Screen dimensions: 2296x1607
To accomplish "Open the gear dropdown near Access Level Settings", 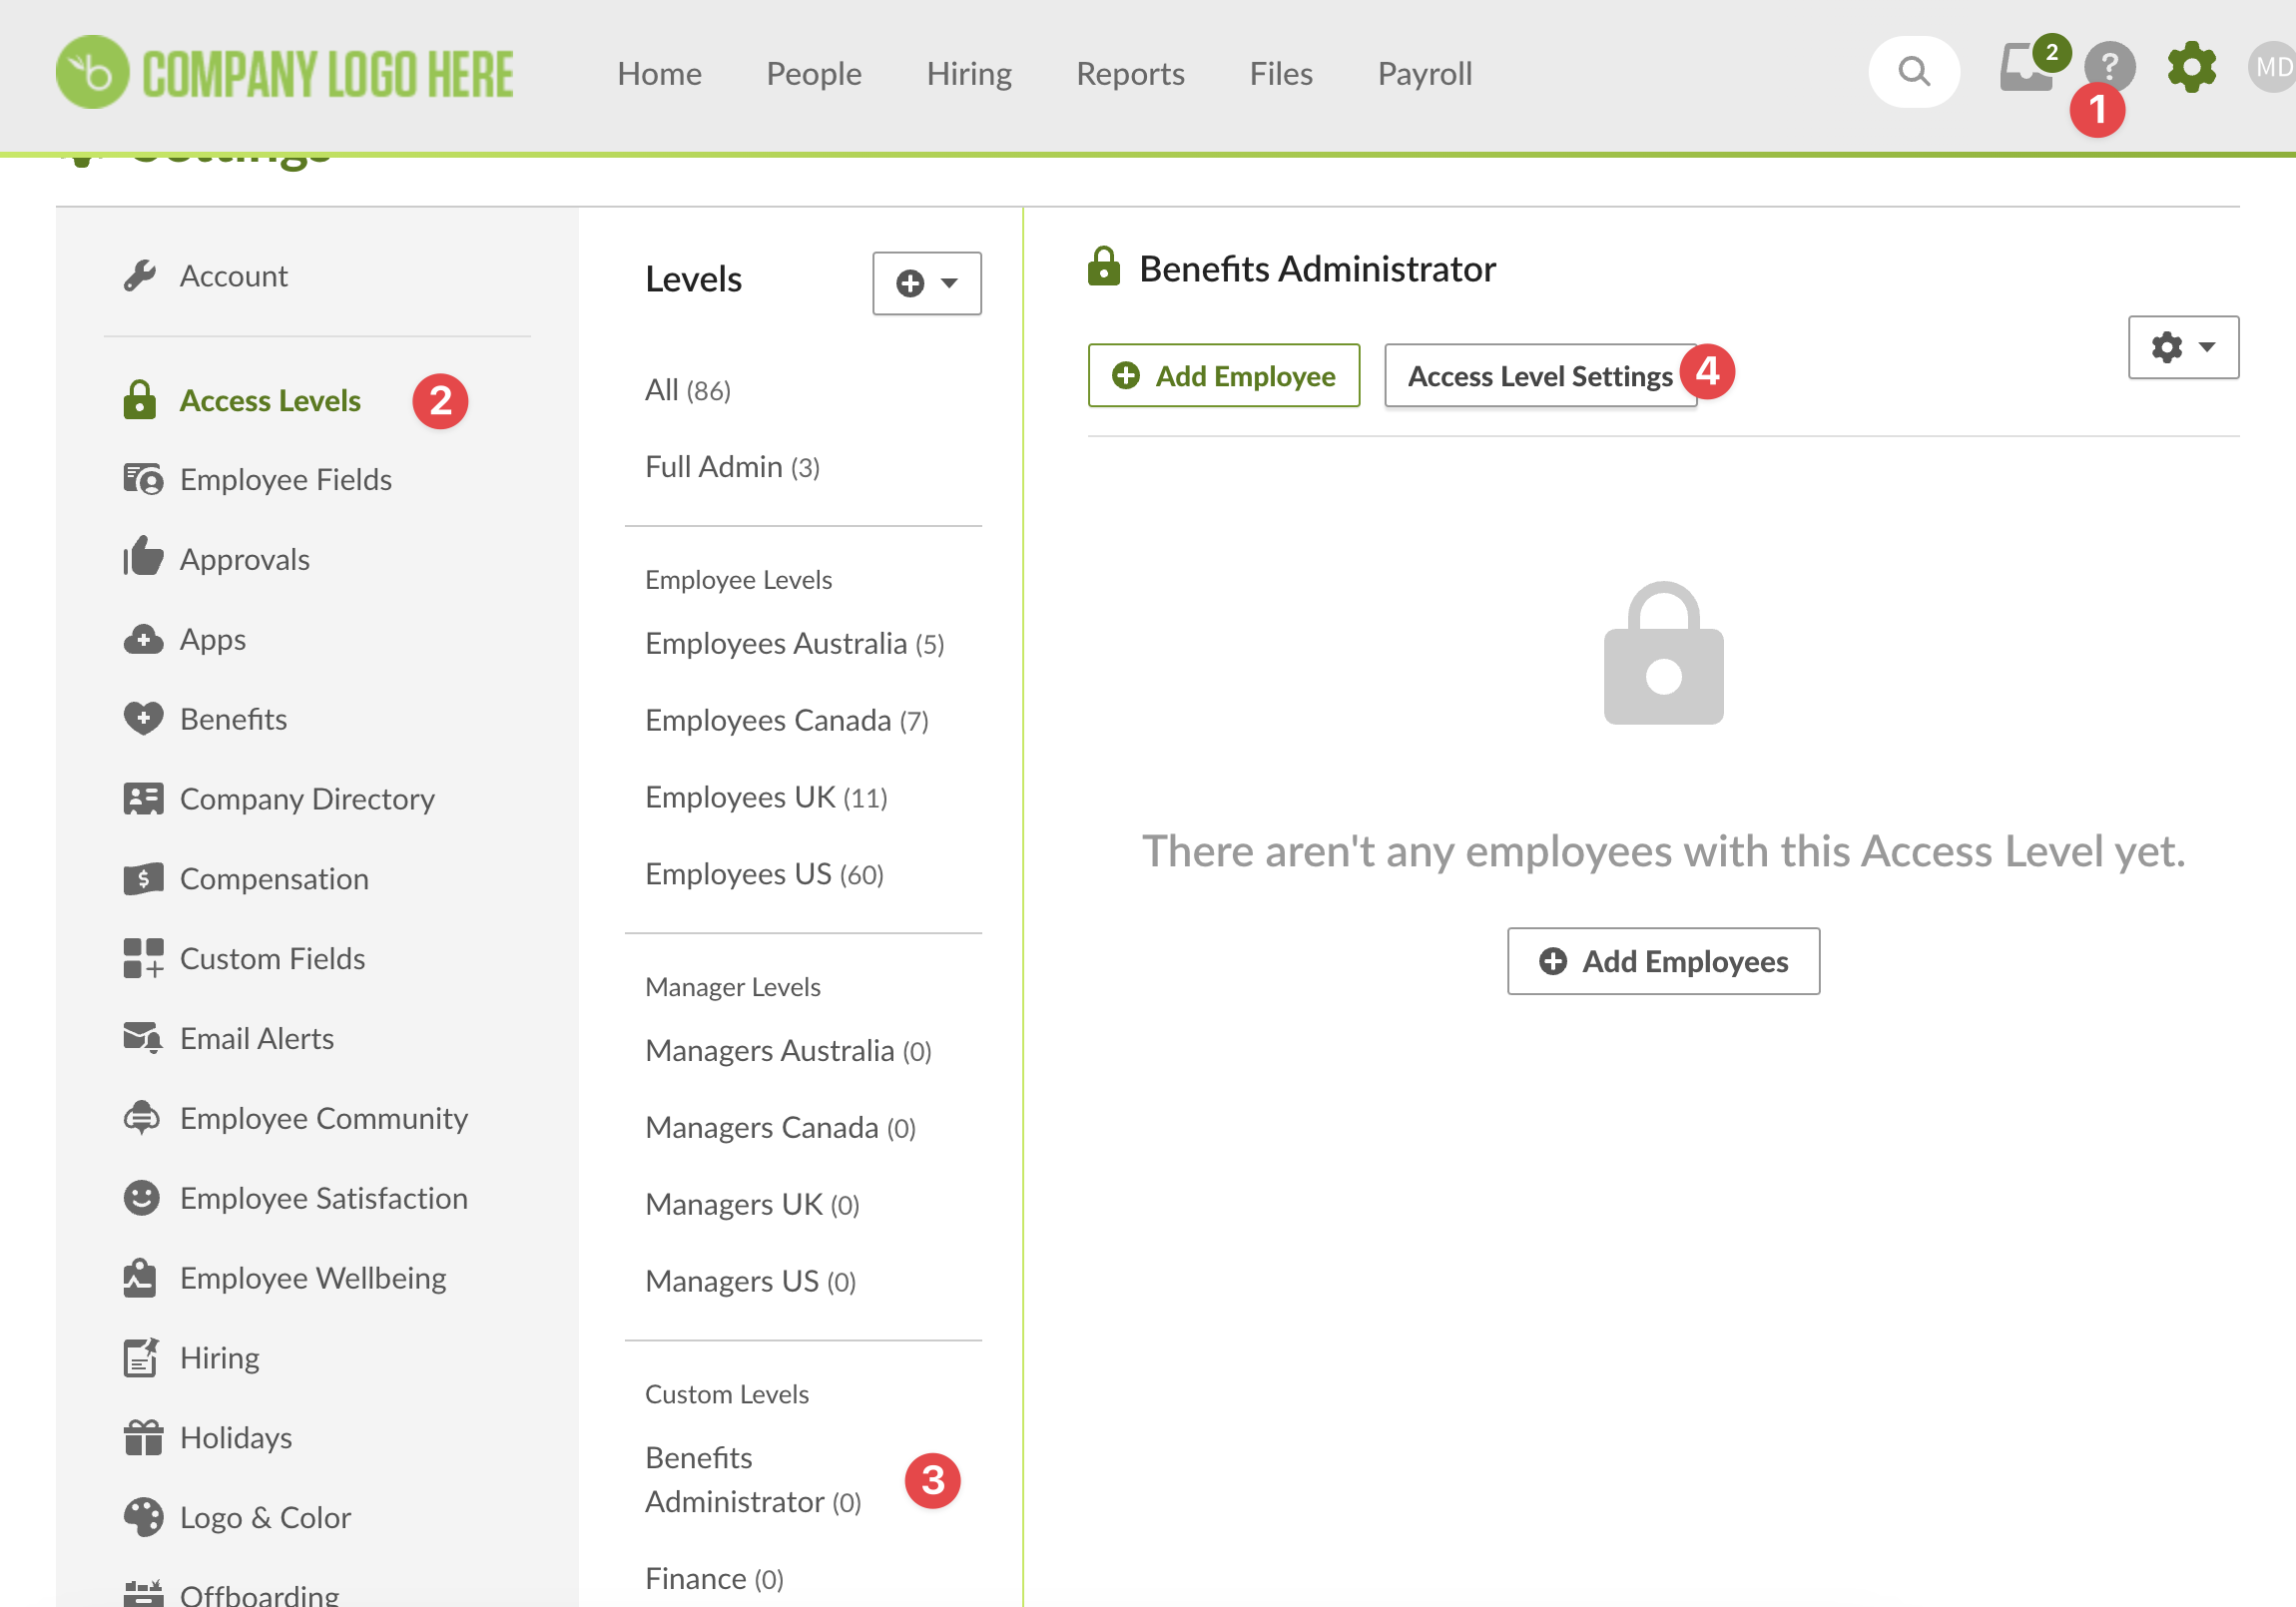I will coord(2182,348).
